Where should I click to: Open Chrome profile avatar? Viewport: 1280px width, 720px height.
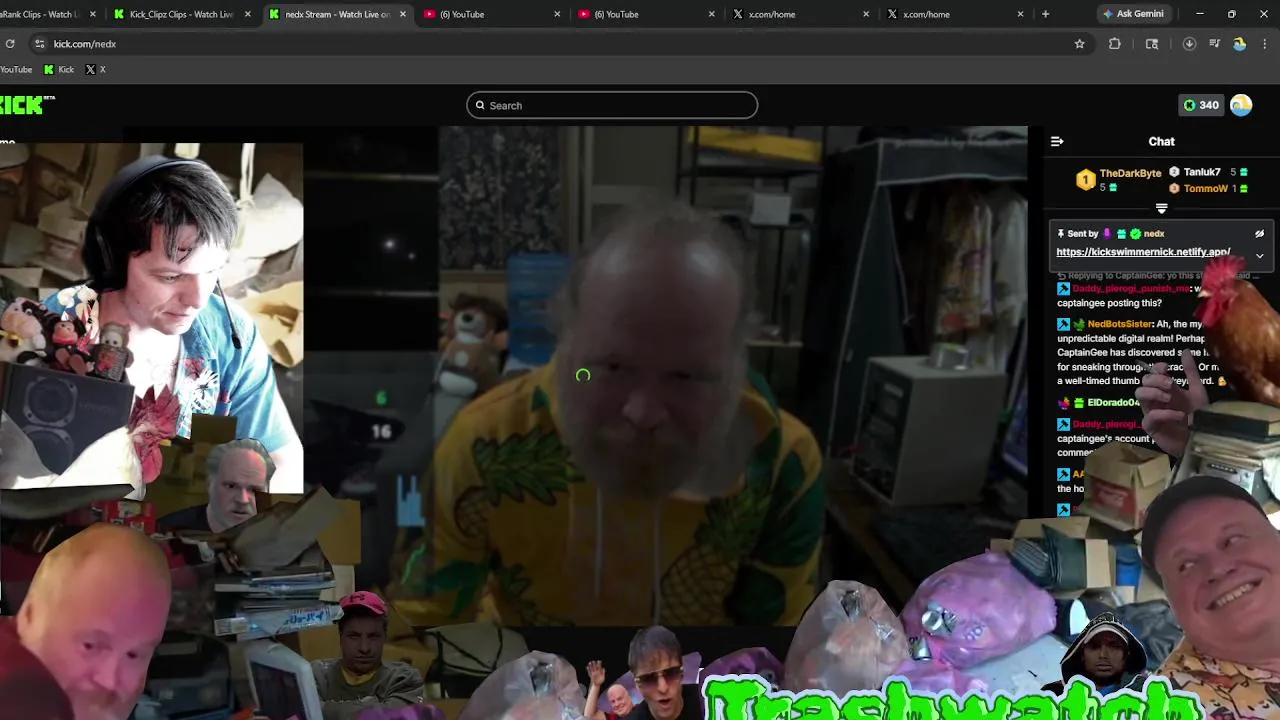tap(1240, 44)
